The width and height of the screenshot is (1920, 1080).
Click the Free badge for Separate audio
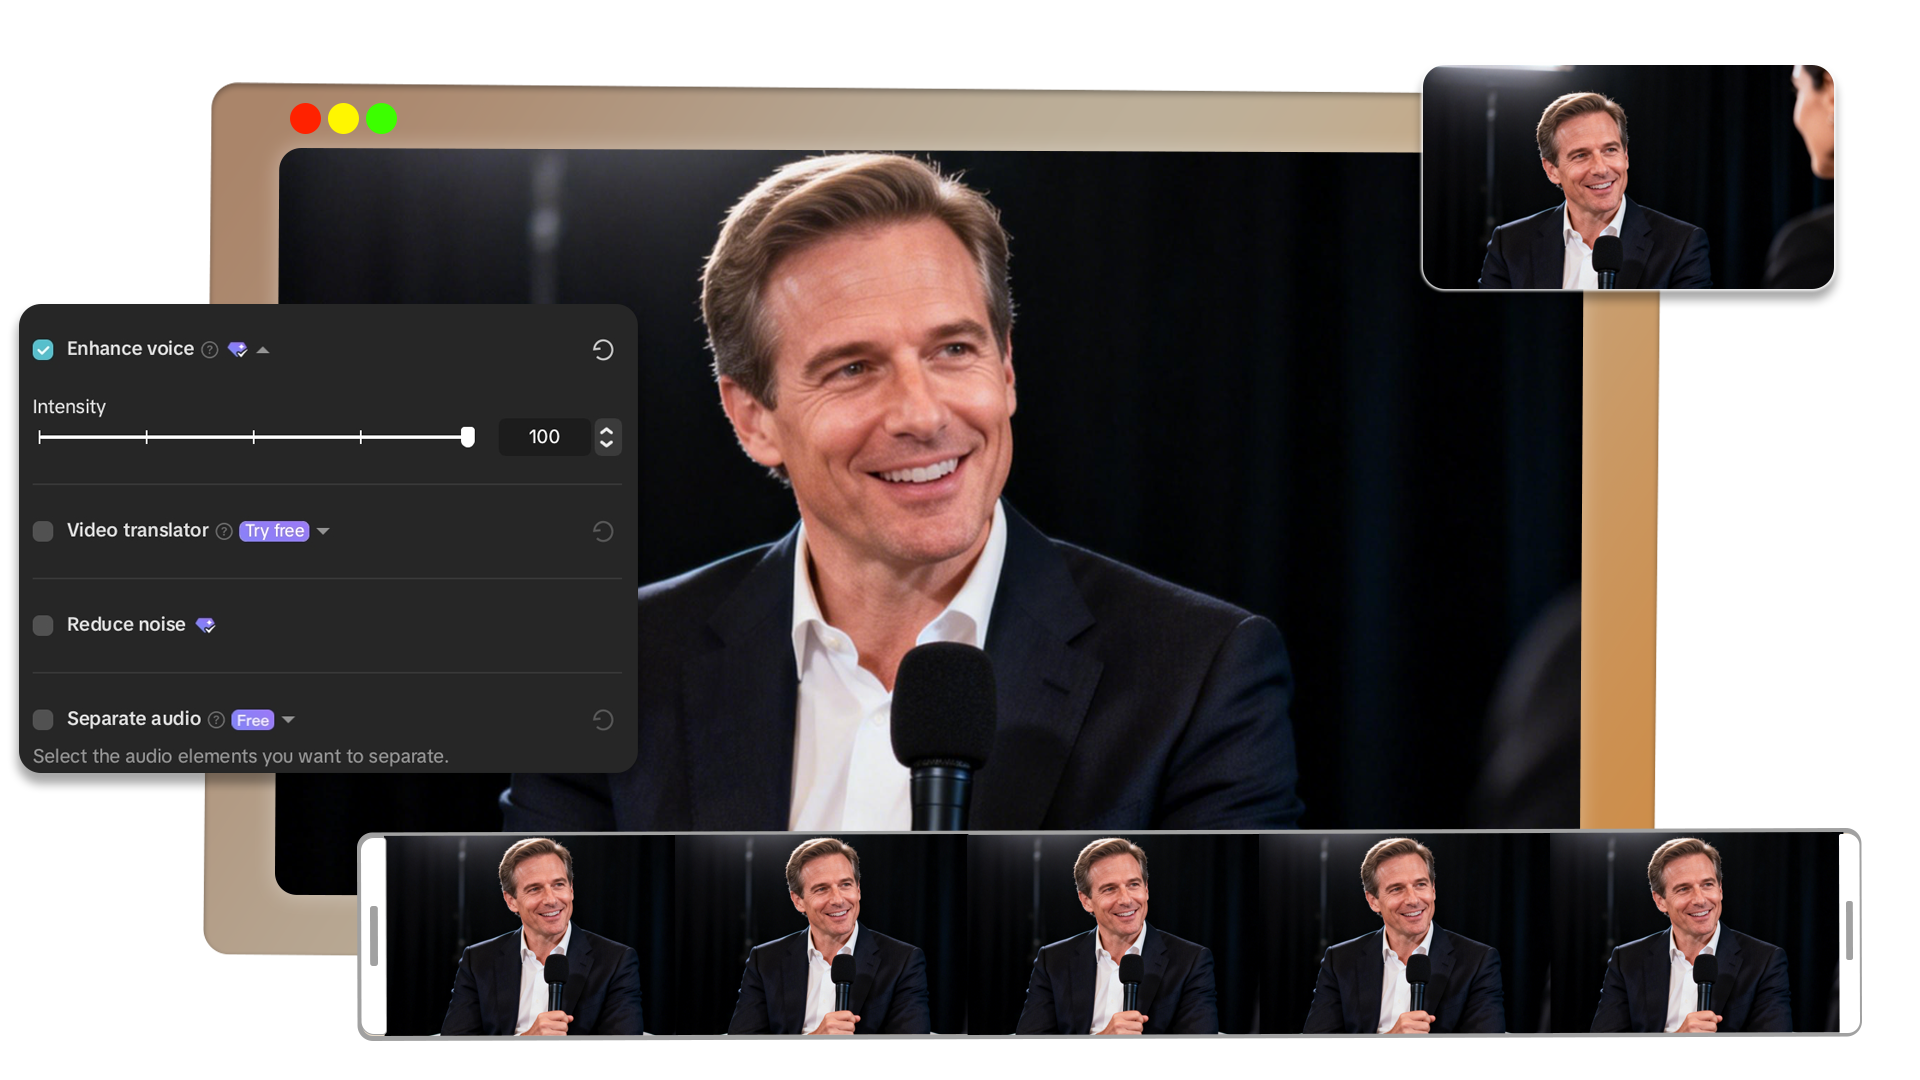[253, 719]
